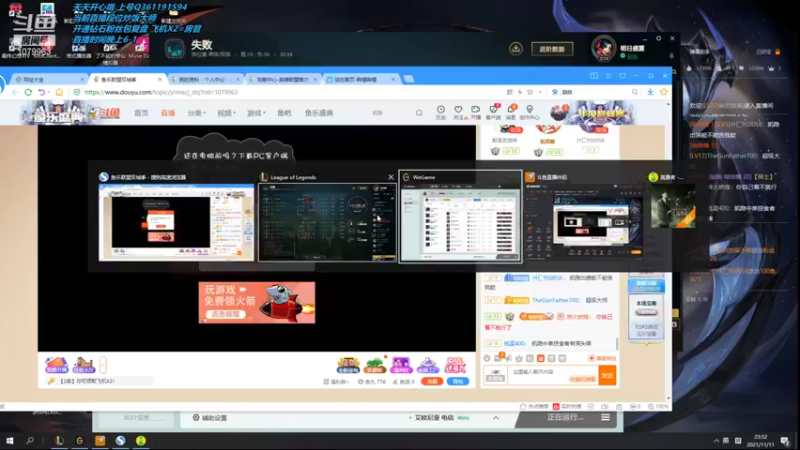Click the taskbar clock showing 23:52
This screenshot has width=800, height=450.
point(760,440)
